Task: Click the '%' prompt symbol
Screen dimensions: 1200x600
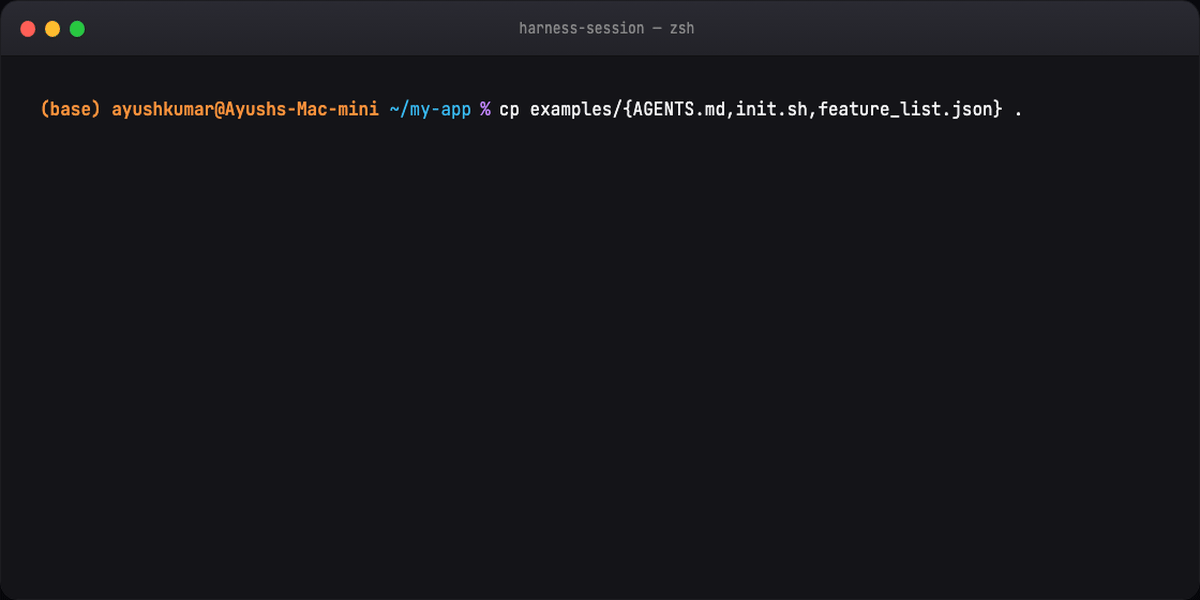Action: 485,110
